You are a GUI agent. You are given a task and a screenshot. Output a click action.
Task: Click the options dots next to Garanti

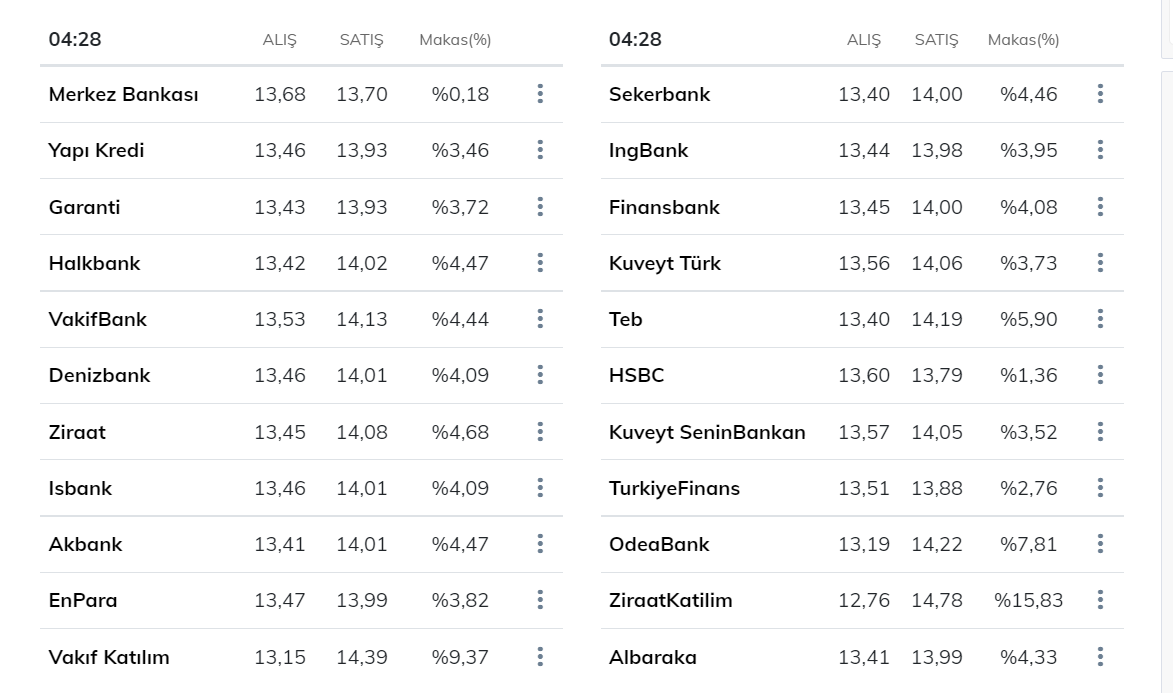pos(540,207)
